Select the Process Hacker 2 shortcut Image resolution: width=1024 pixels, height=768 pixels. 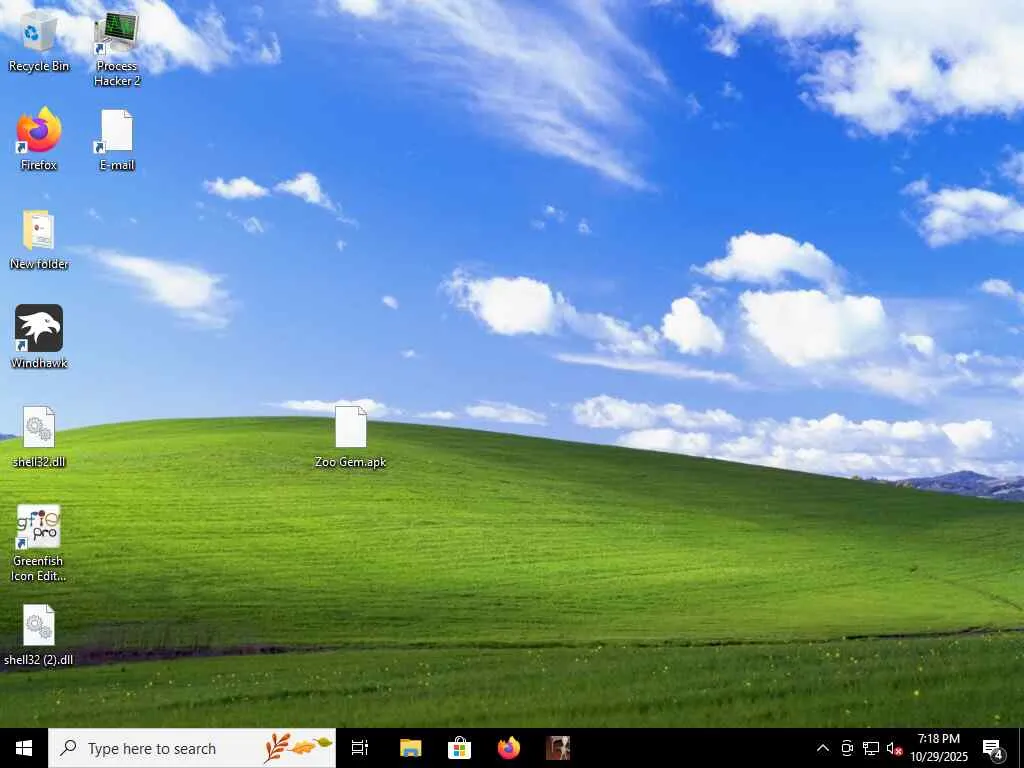(117, 49)
